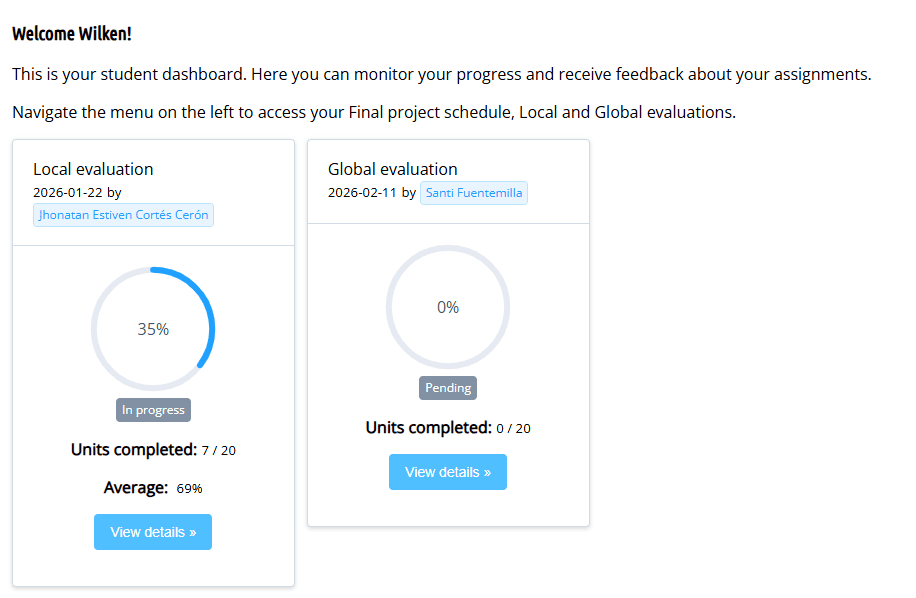The width and height of the screenshot is (916, 598).
Task: Select the 'Pending' status badge
Action: click(447, 387)
